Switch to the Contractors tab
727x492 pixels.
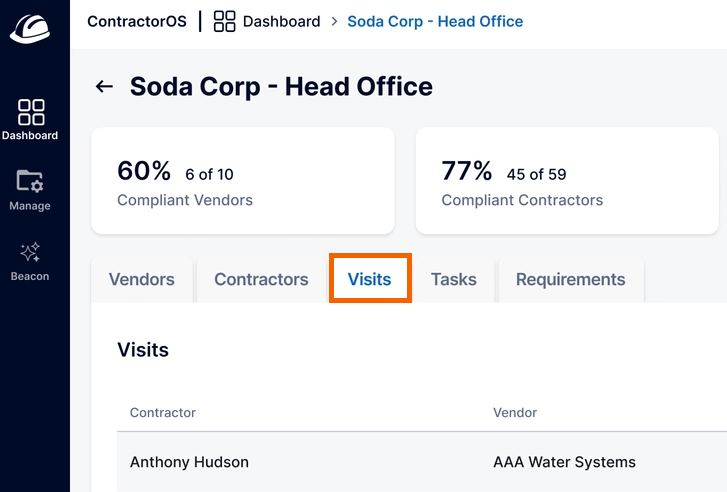261,279
